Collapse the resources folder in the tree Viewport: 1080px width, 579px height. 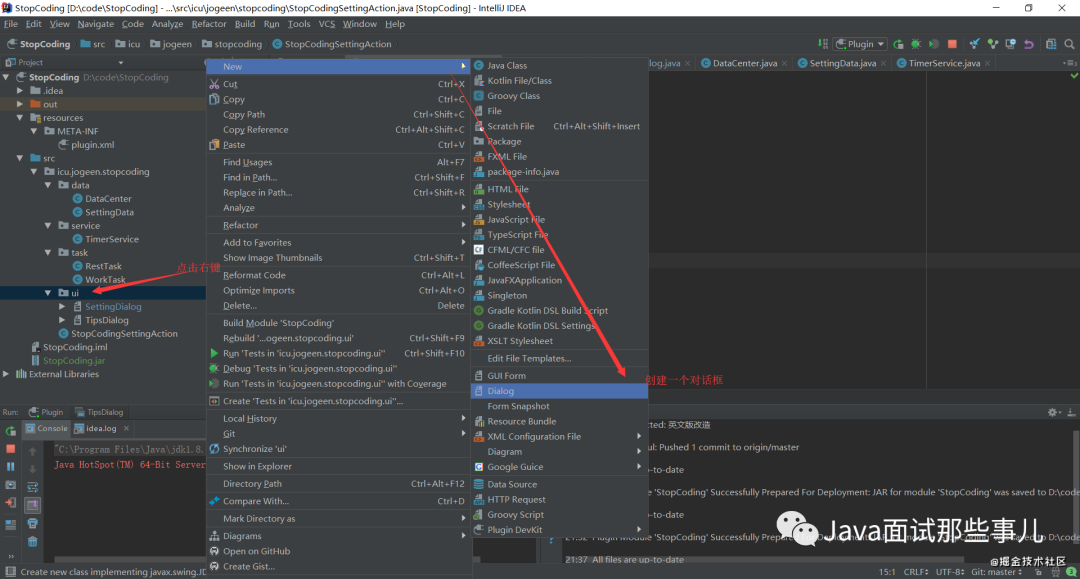point(20,118)
